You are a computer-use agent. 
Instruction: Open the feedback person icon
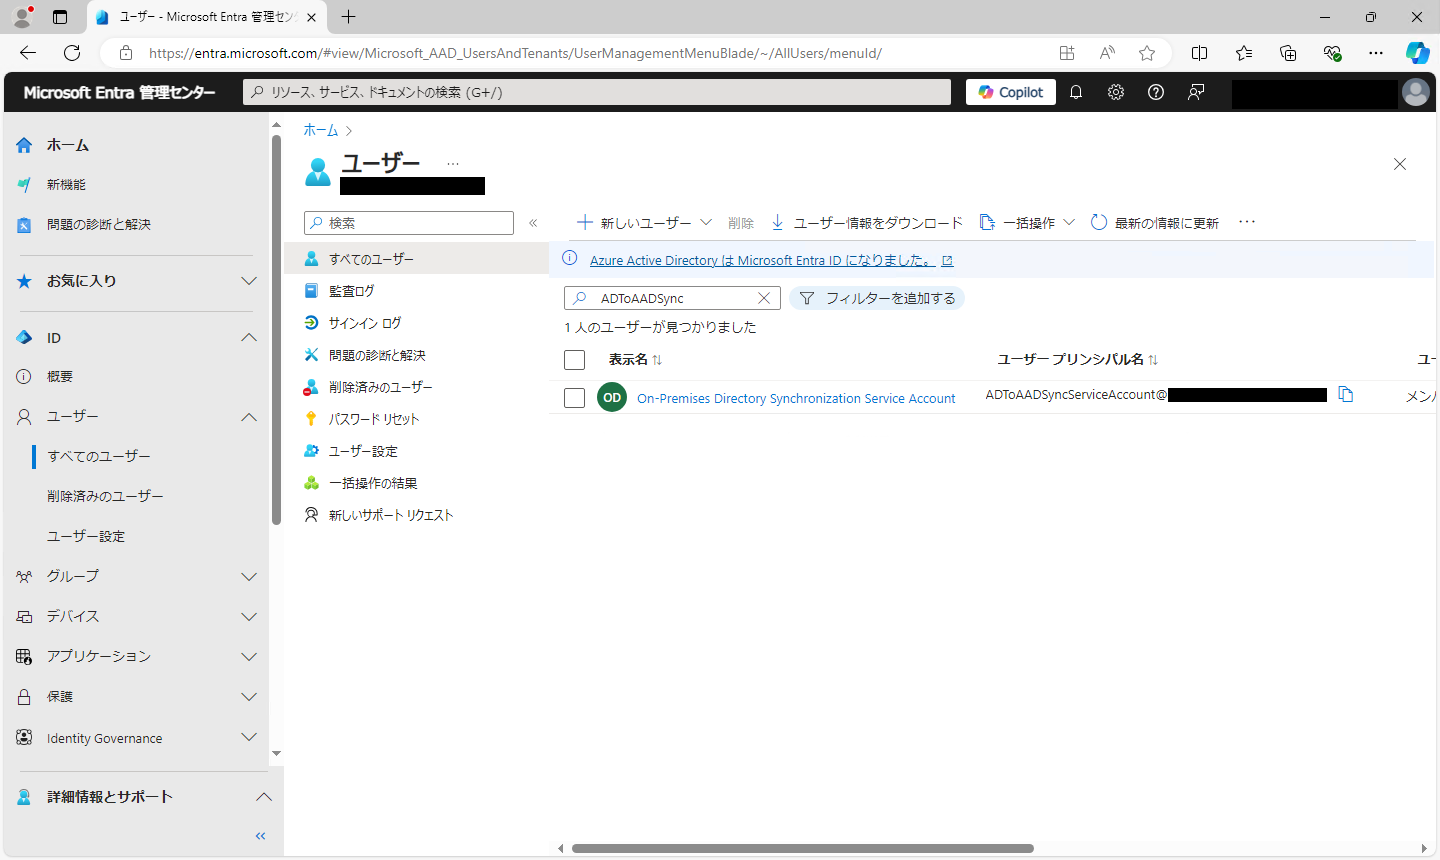tap(1196, 92)
